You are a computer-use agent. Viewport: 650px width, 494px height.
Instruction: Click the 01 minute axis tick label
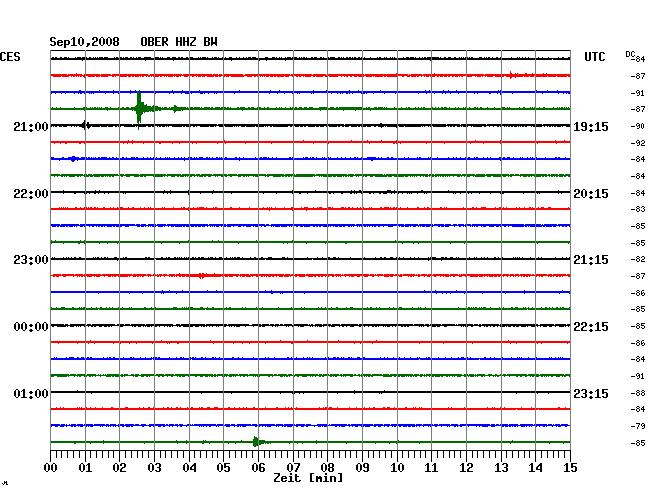[85, 467]
